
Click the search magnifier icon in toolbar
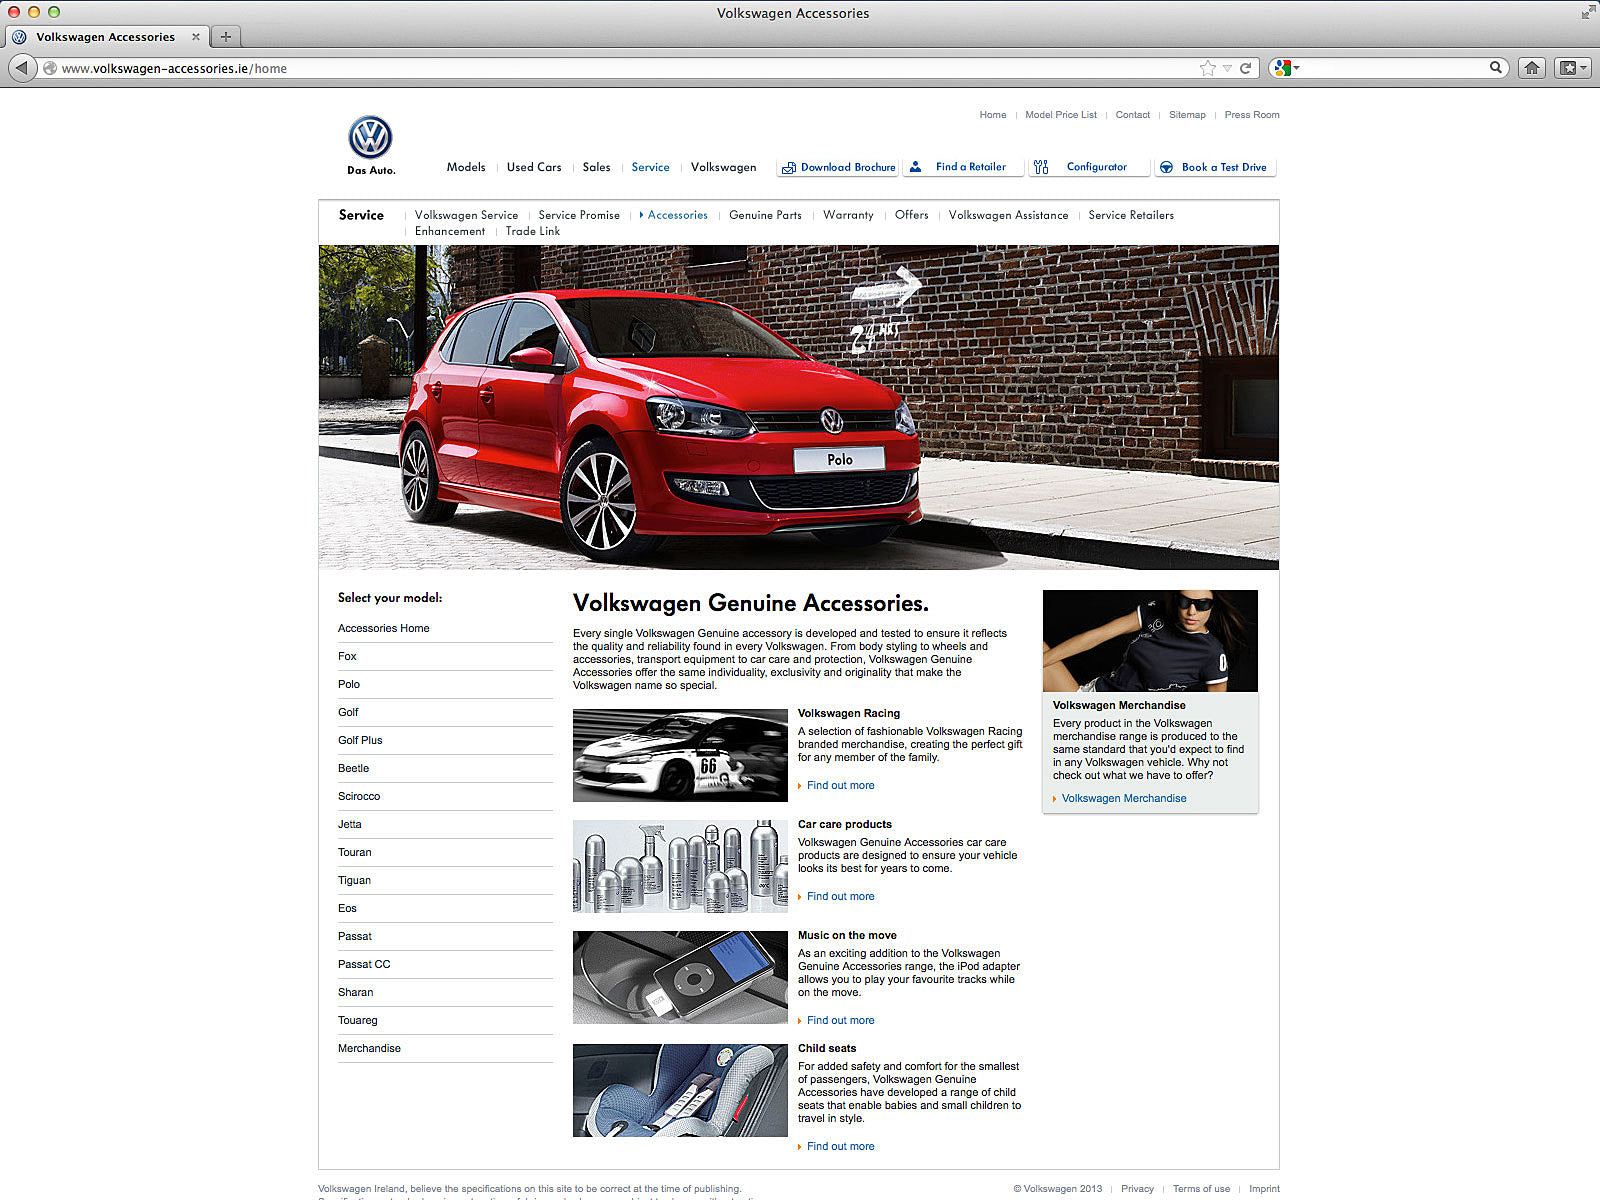(x=1496, y=68)
